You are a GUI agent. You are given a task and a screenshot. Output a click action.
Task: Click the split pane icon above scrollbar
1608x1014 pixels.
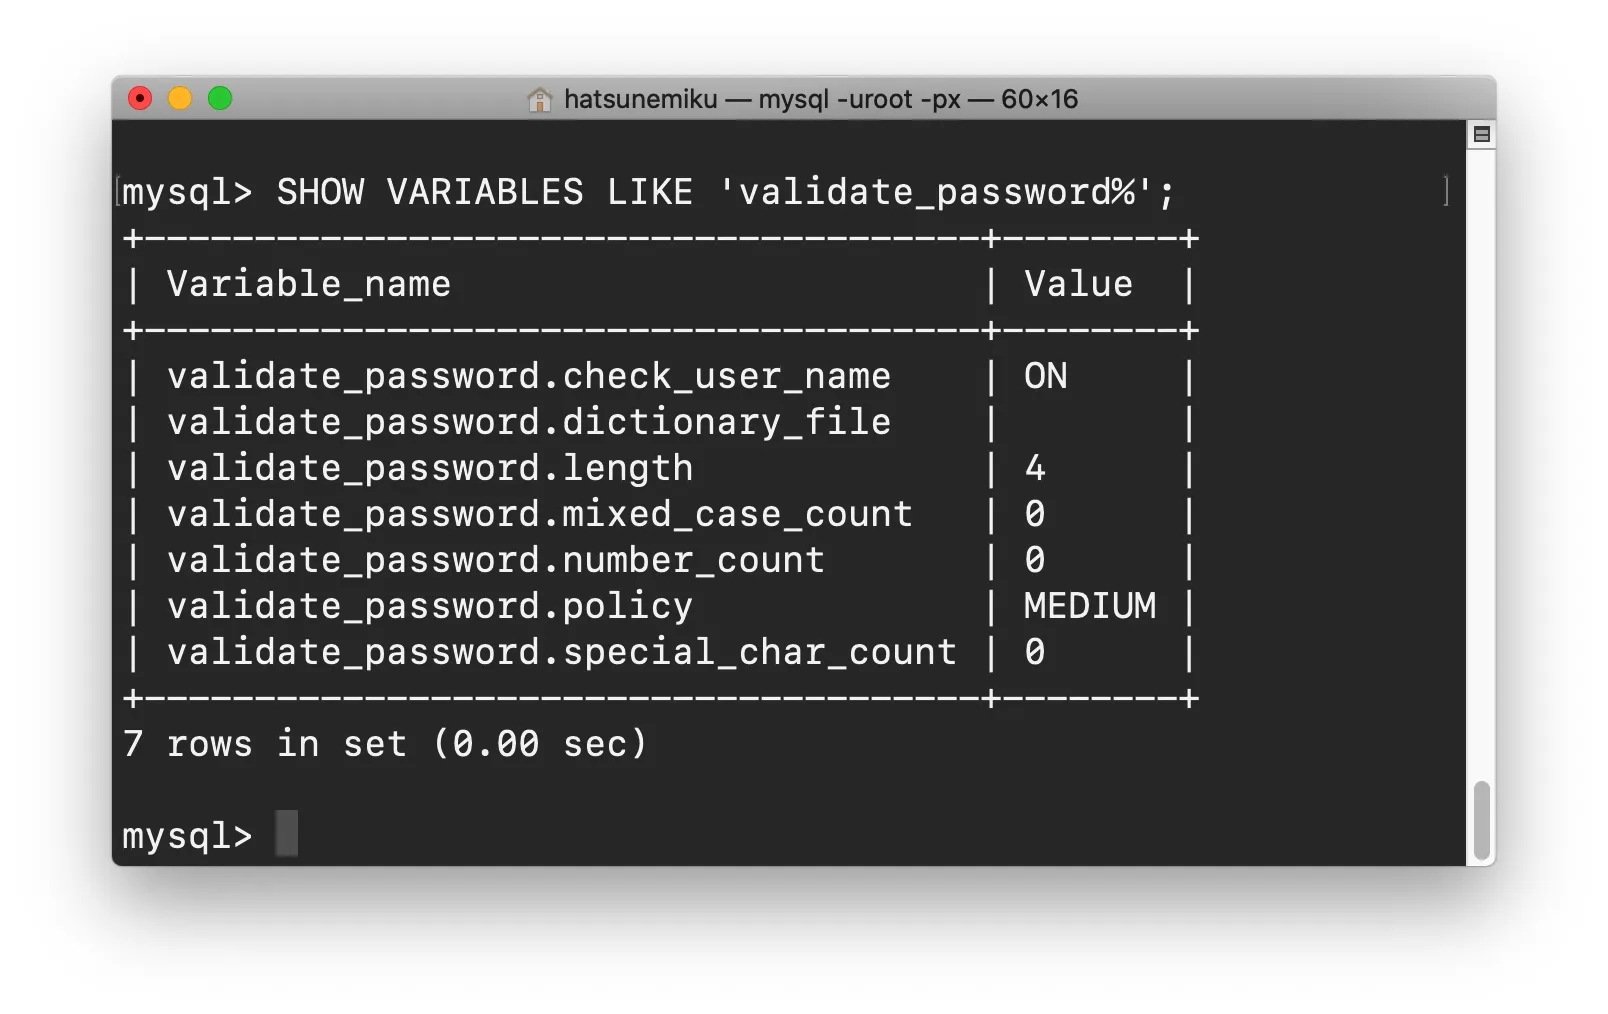(1481, 134)
